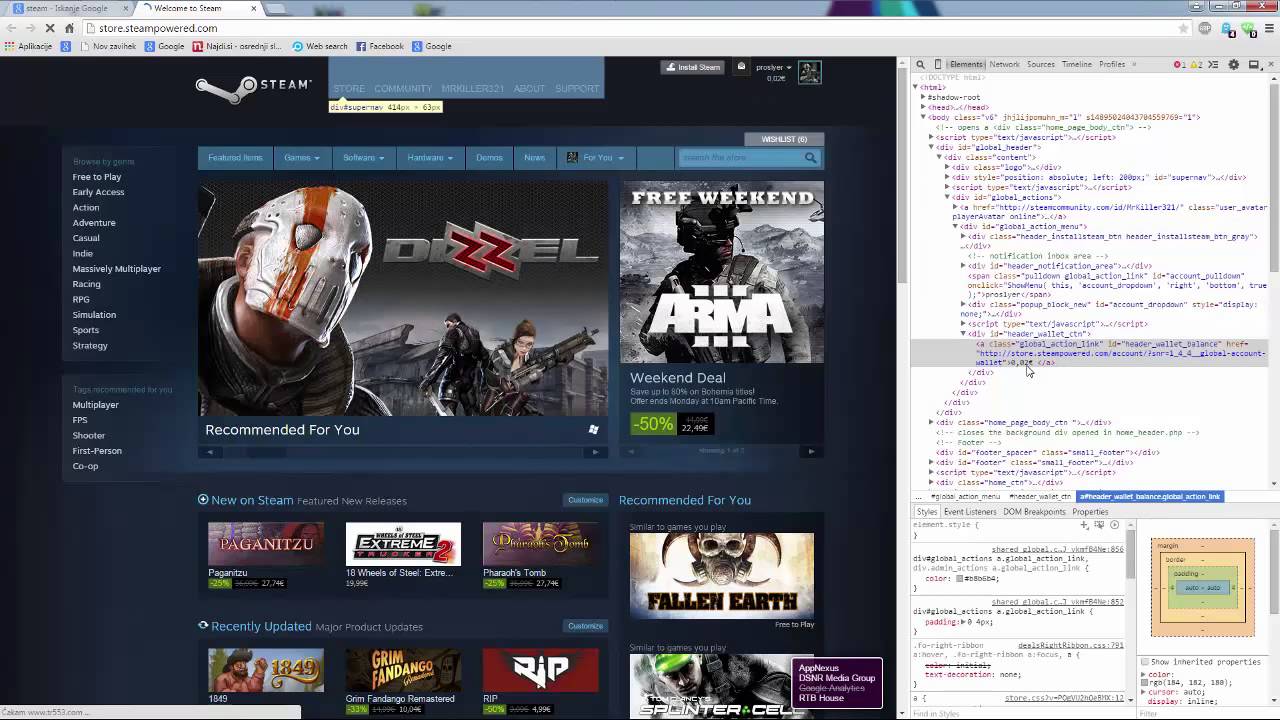Enable Show inherited properties checkbox
Image resolution: width=1280 pixels, height=720 pixels.
[1145, 662]
